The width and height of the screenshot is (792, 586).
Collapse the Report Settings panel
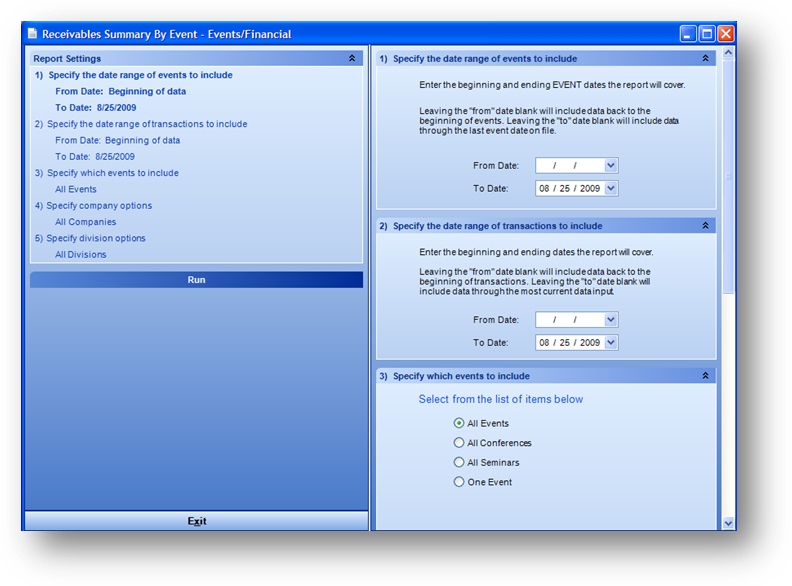point(352,58)
